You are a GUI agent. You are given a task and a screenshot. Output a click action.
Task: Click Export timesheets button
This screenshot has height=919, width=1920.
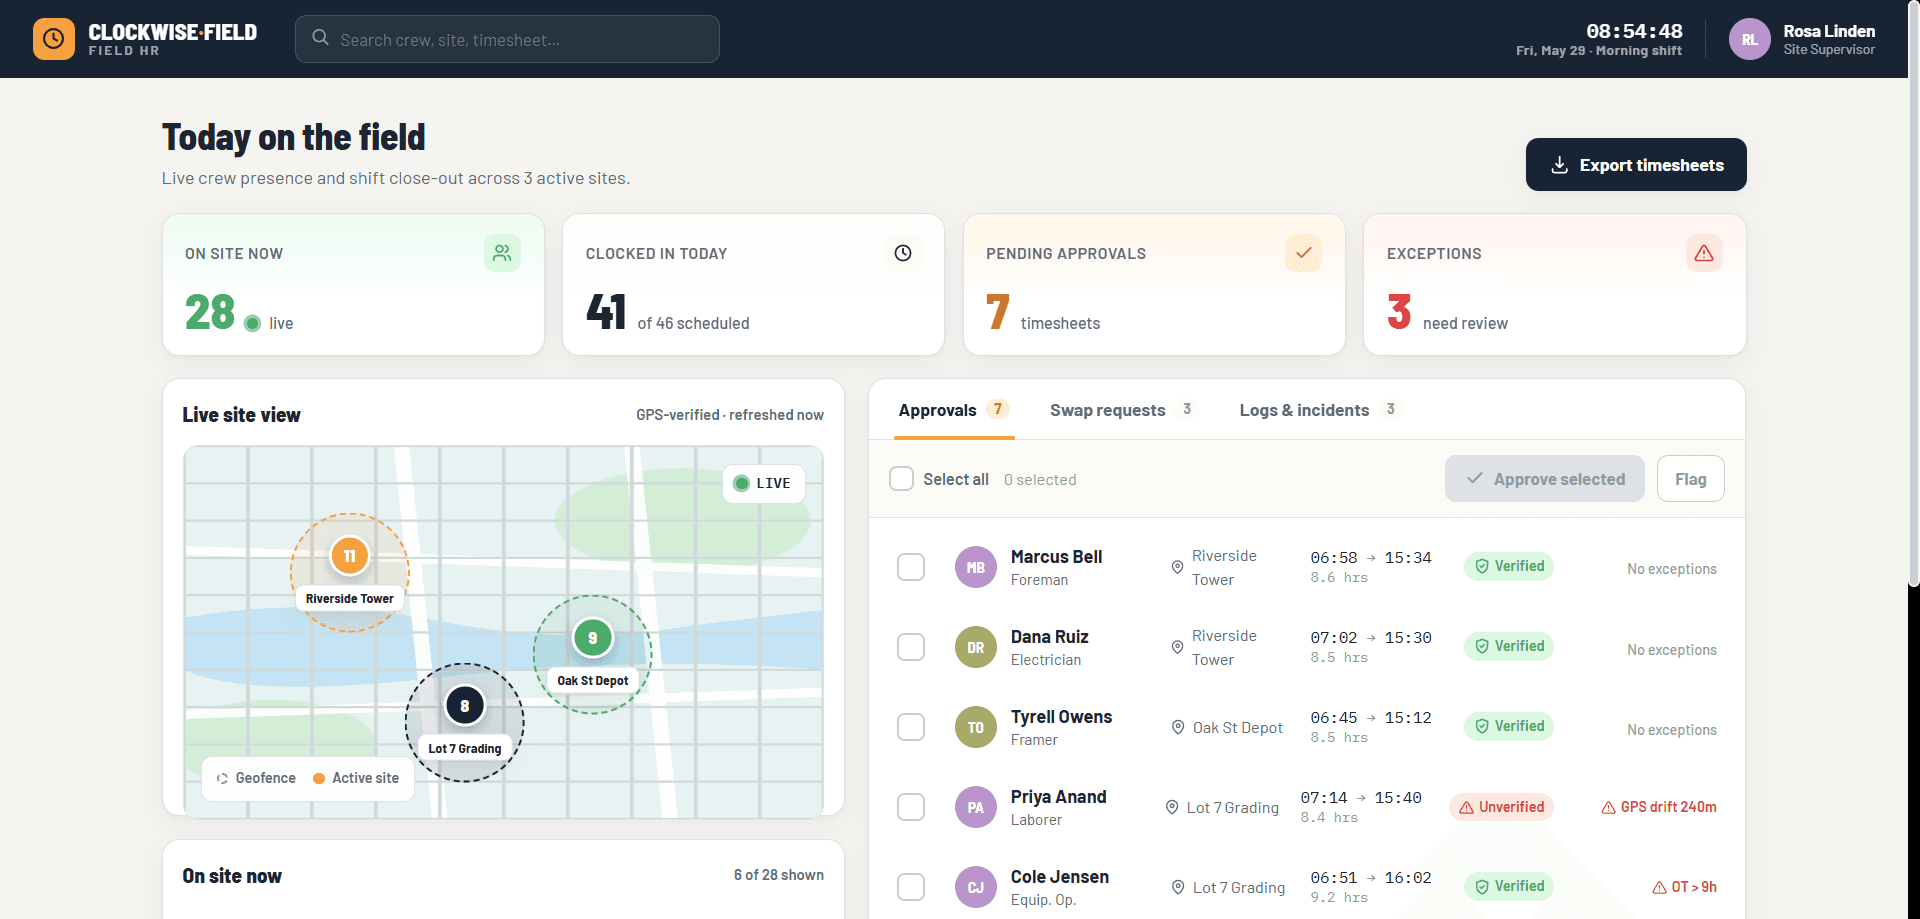[x=1636, y=165]
